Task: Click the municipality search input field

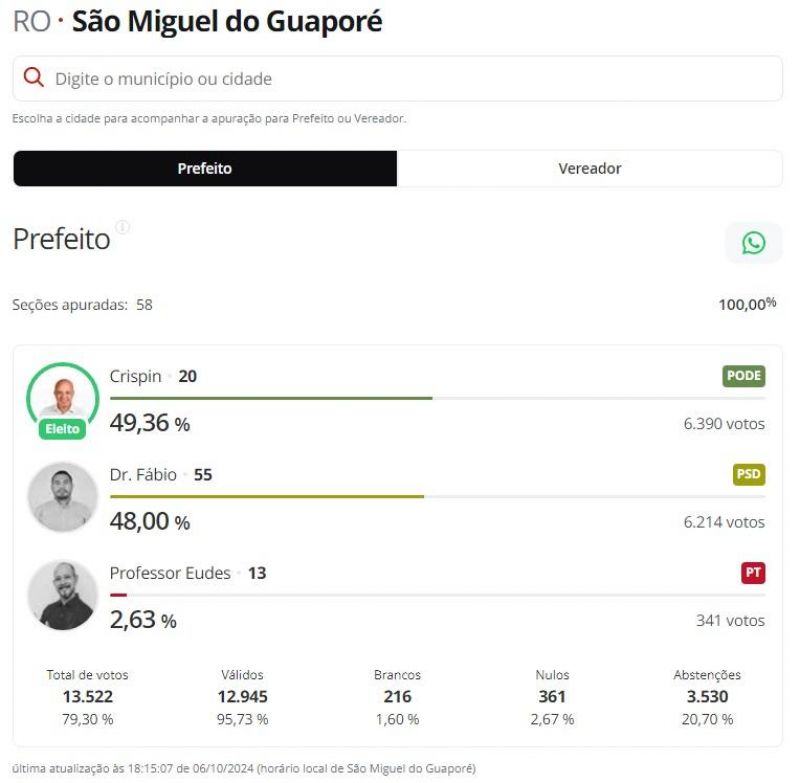Action: tap(400, 77)
